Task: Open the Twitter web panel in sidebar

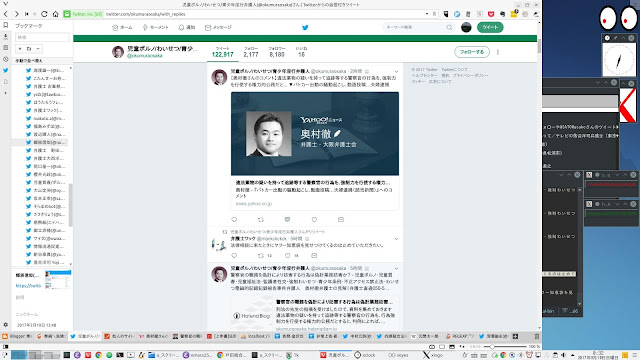Action: [6, 70]
